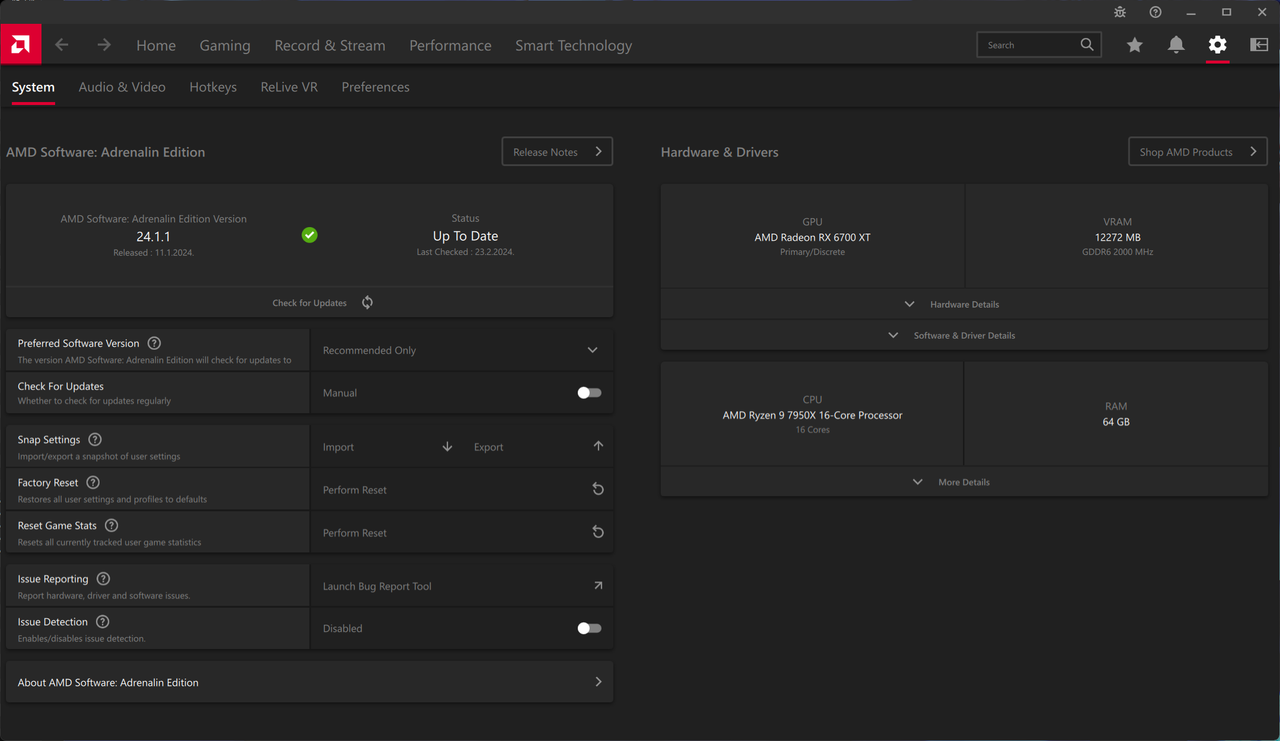This screenshot has width=1280, height=741.
Task: Toggle the sidebar panel icon
Action: (x=1259, y=45)
